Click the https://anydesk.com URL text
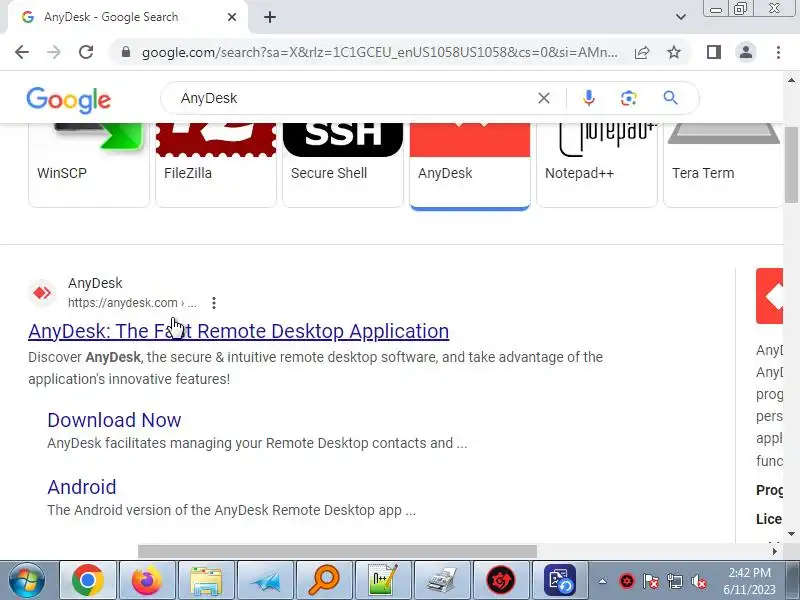This screenshot has width=800, height=600. coord(132,303)
